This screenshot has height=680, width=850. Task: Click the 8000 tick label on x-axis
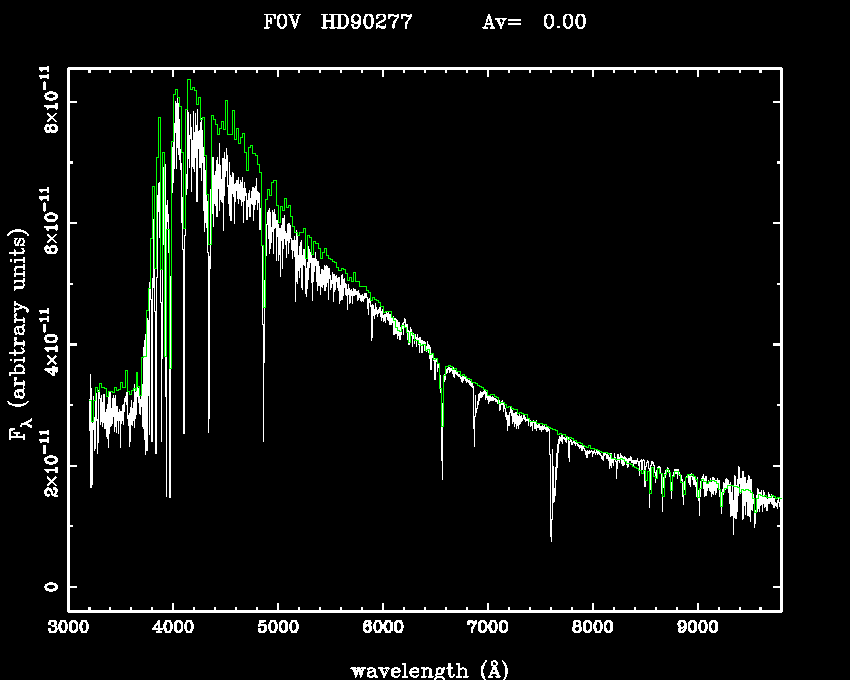pyautogui.click(x=592, y=628)
